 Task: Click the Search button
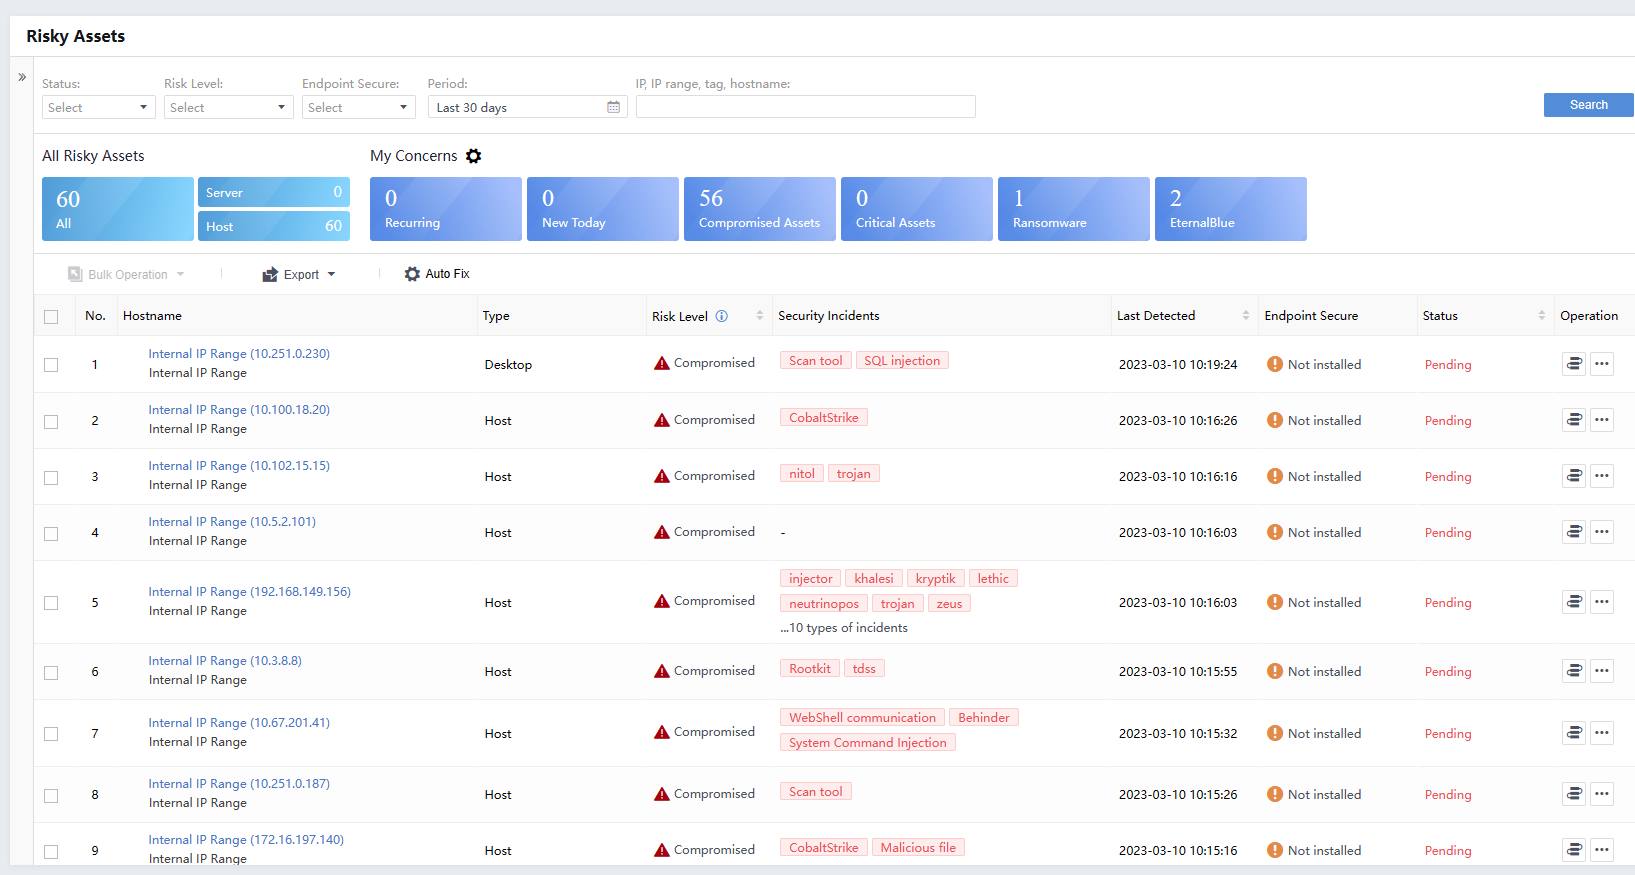[1587, 105]
